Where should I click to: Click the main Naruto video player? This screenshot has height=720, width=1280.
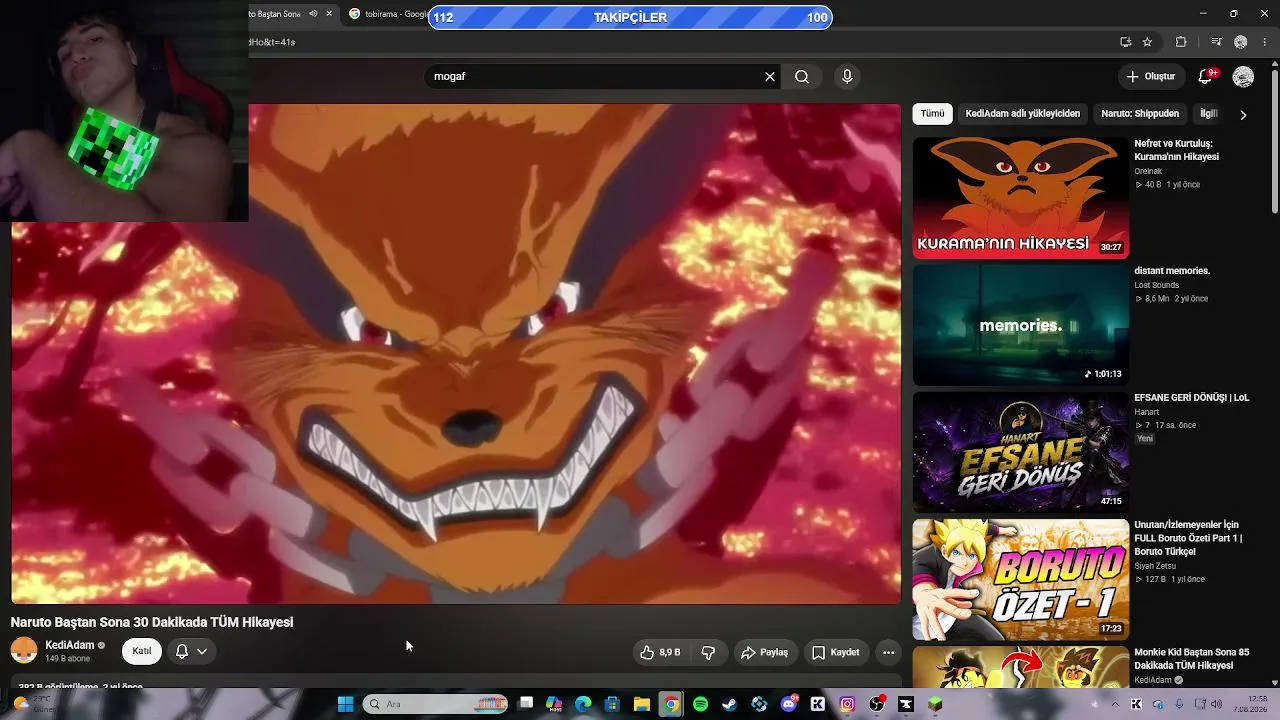456,354
